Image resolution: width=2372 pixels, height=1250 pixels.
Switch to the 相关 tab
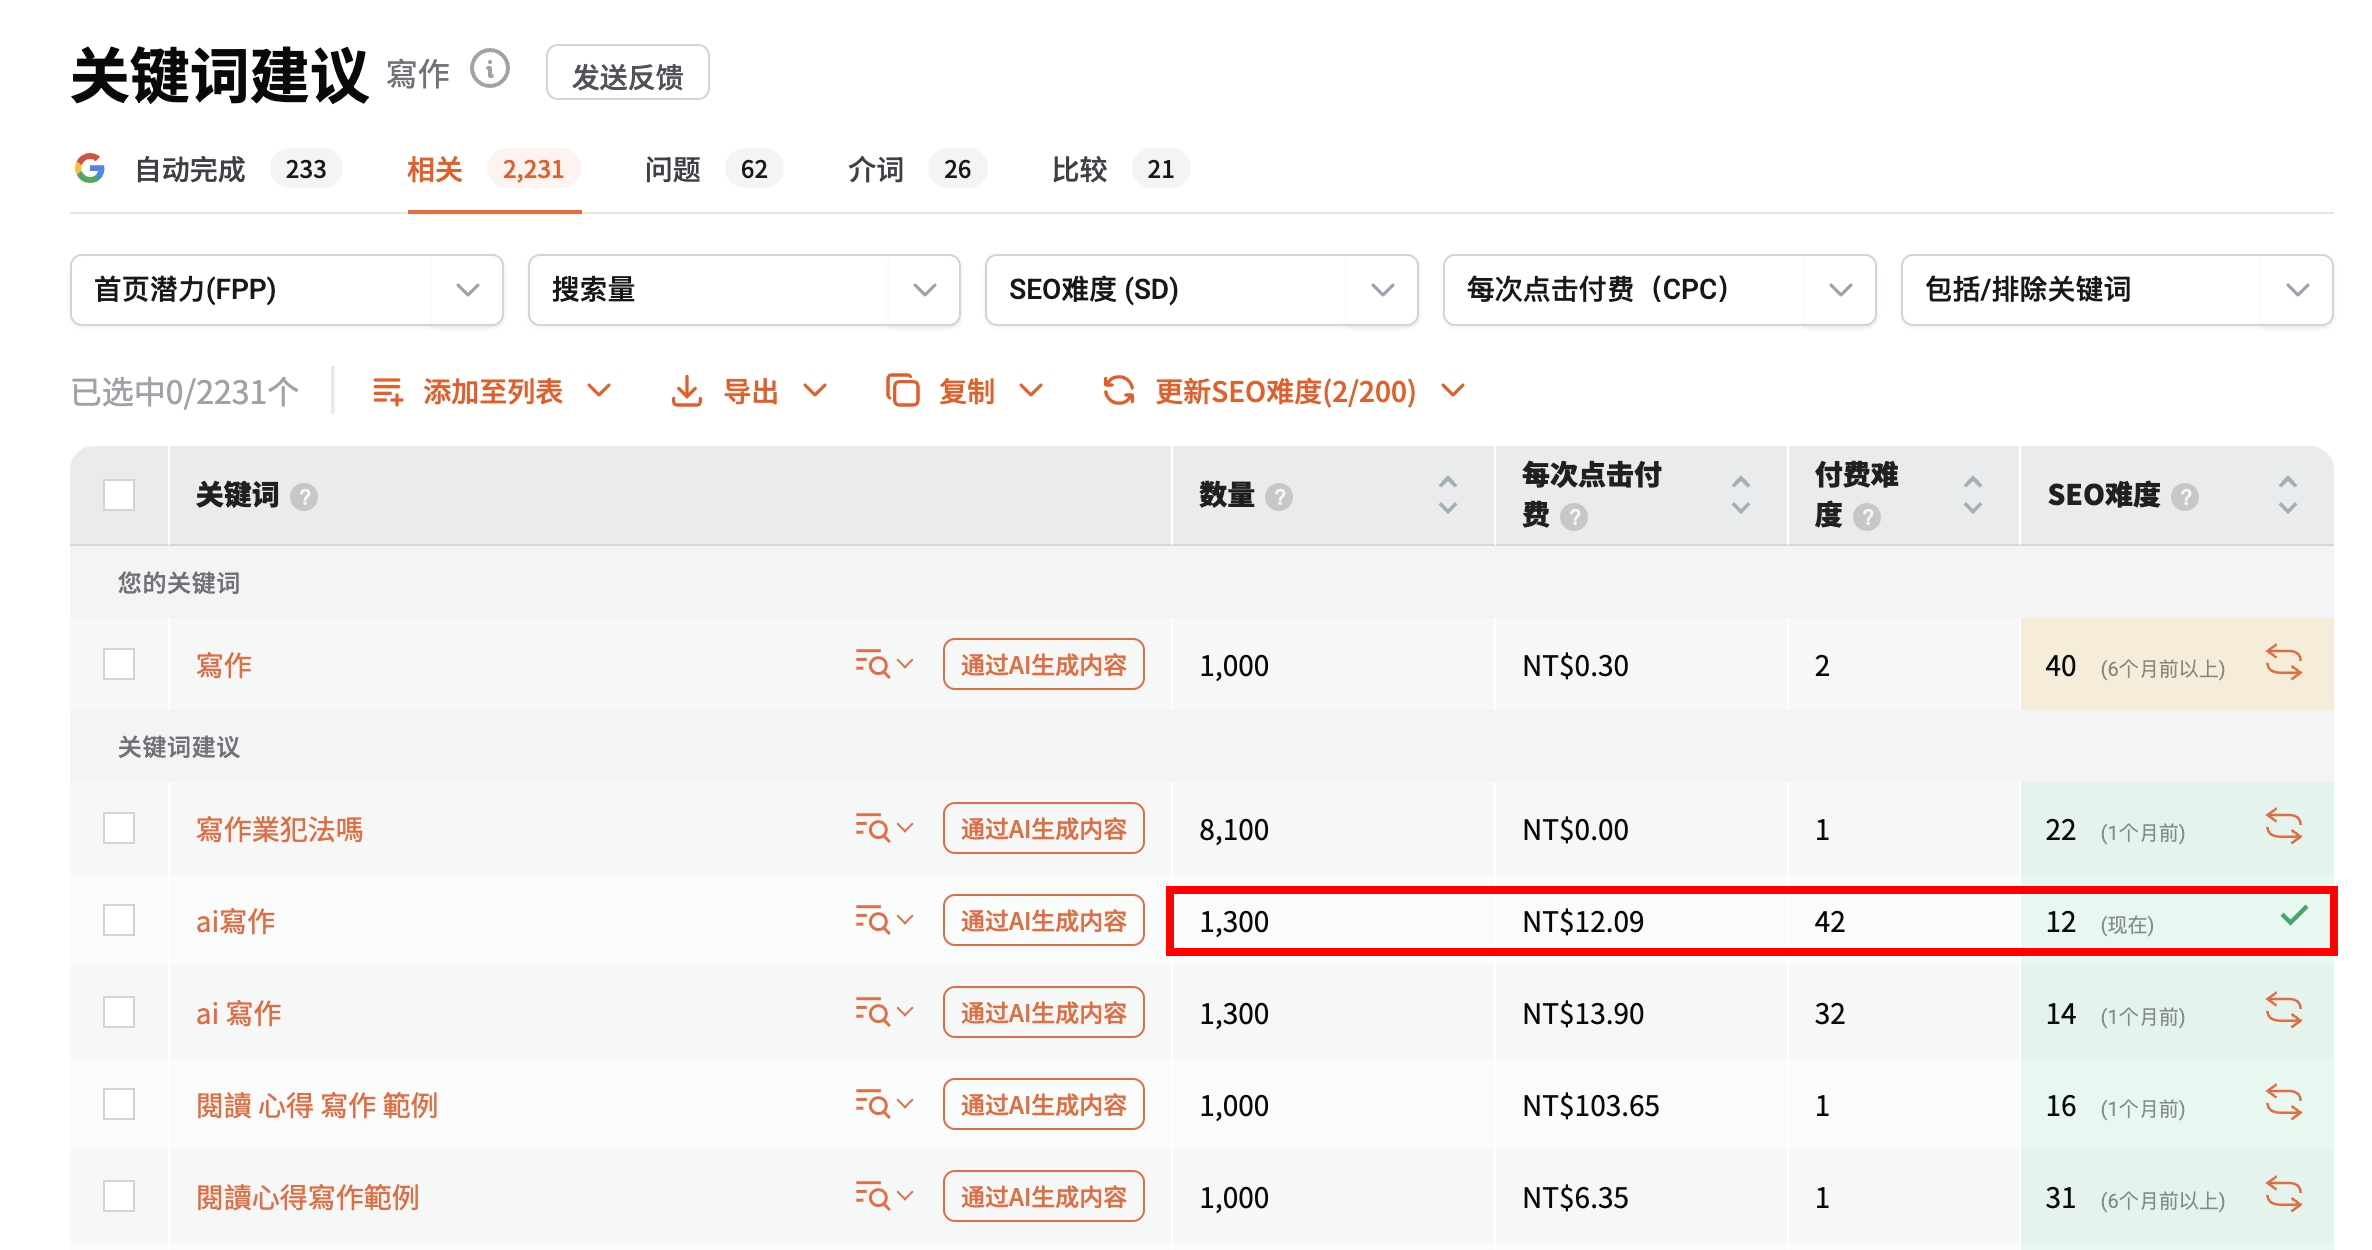(x=494, y=169)
